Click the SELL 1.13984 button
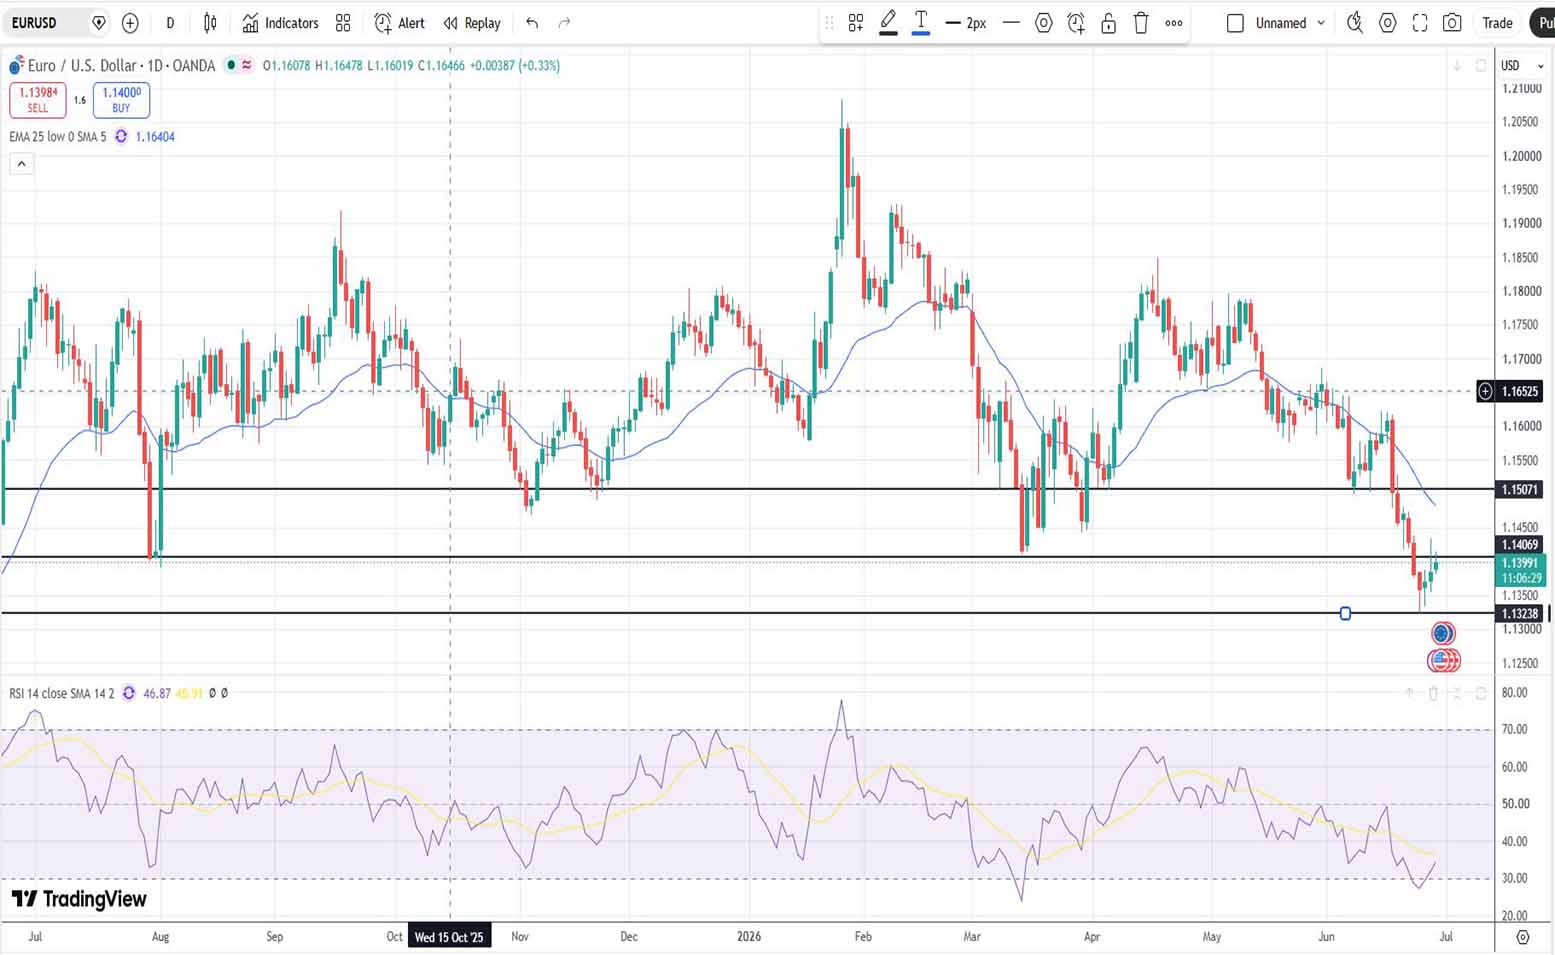The image size is (1555, 955). click(38, 99)
